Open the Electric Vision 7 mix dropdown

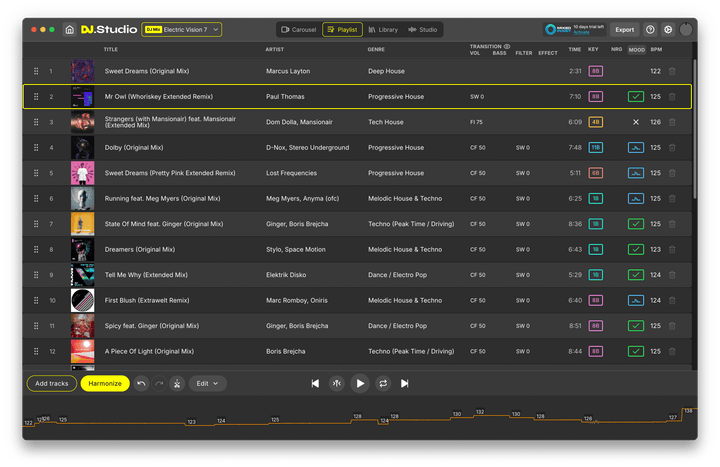(x=182, y=30)
